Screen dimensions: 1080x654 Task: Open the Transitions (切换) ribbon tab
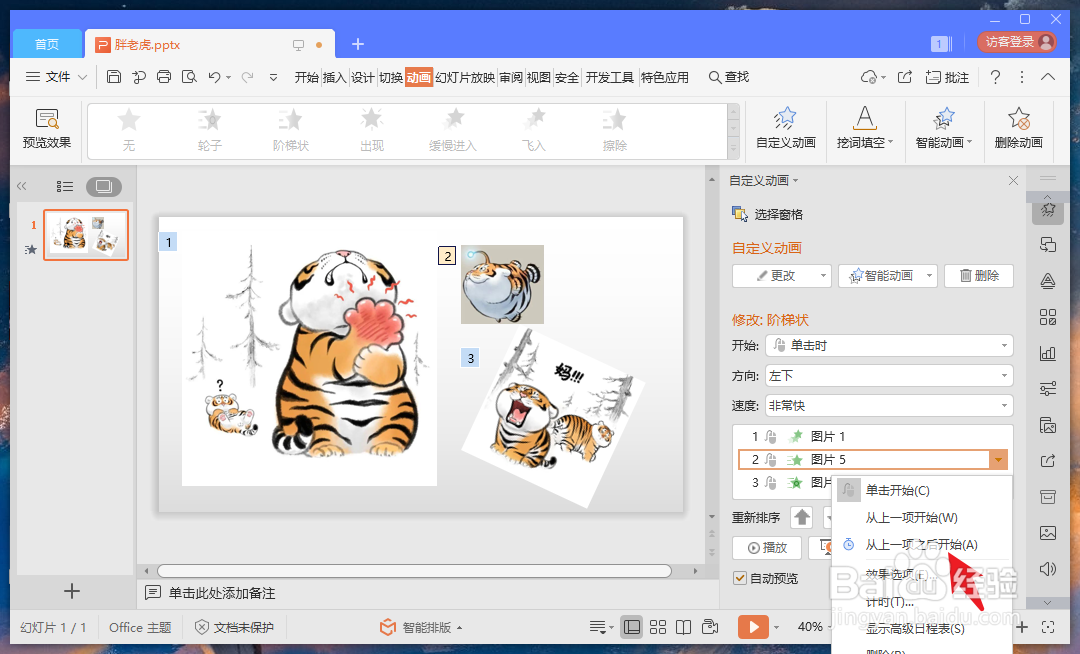pos(391,77)
